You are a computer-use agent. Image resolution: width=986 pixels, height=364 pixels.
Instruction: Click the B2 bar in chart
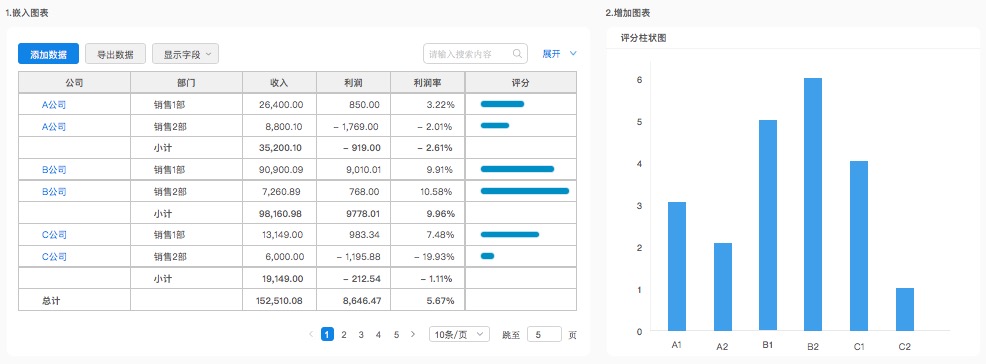[x=813, y=204]
